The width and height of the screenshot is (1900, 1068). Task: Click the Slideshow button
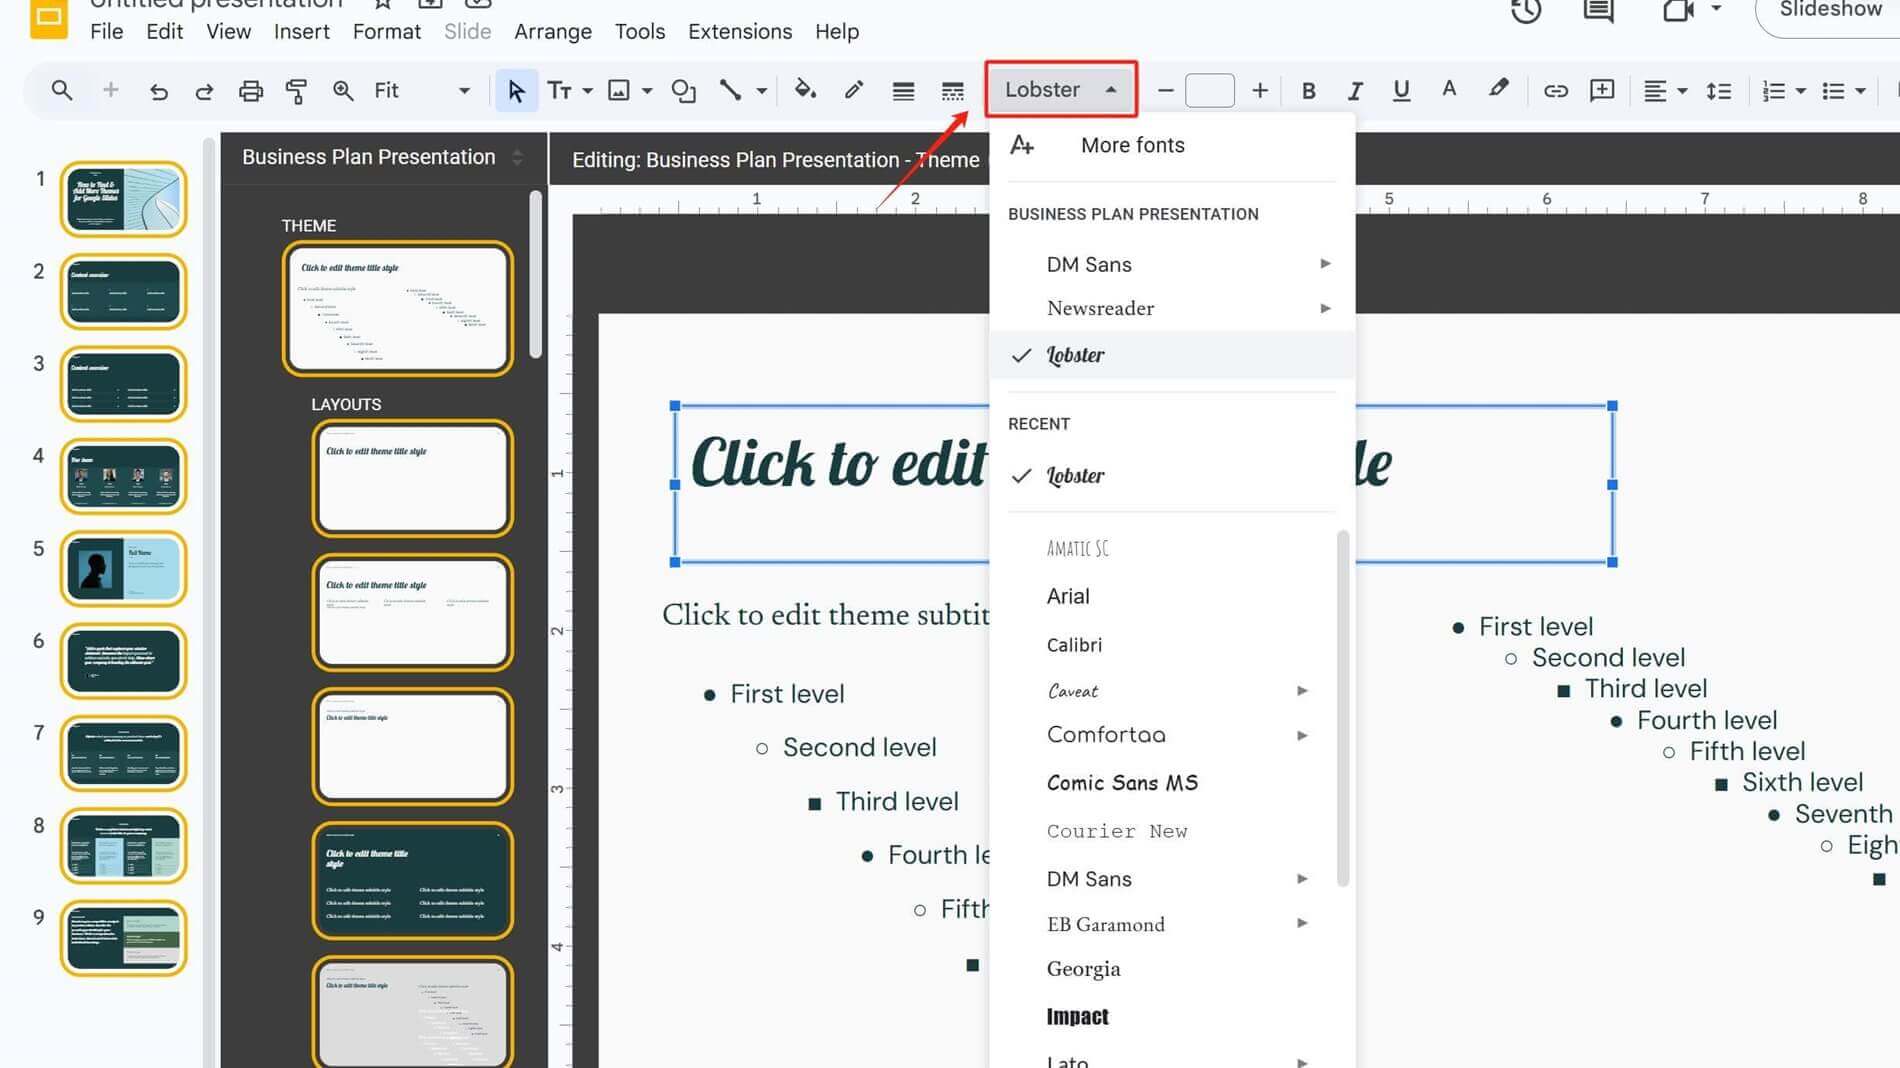1829,12
